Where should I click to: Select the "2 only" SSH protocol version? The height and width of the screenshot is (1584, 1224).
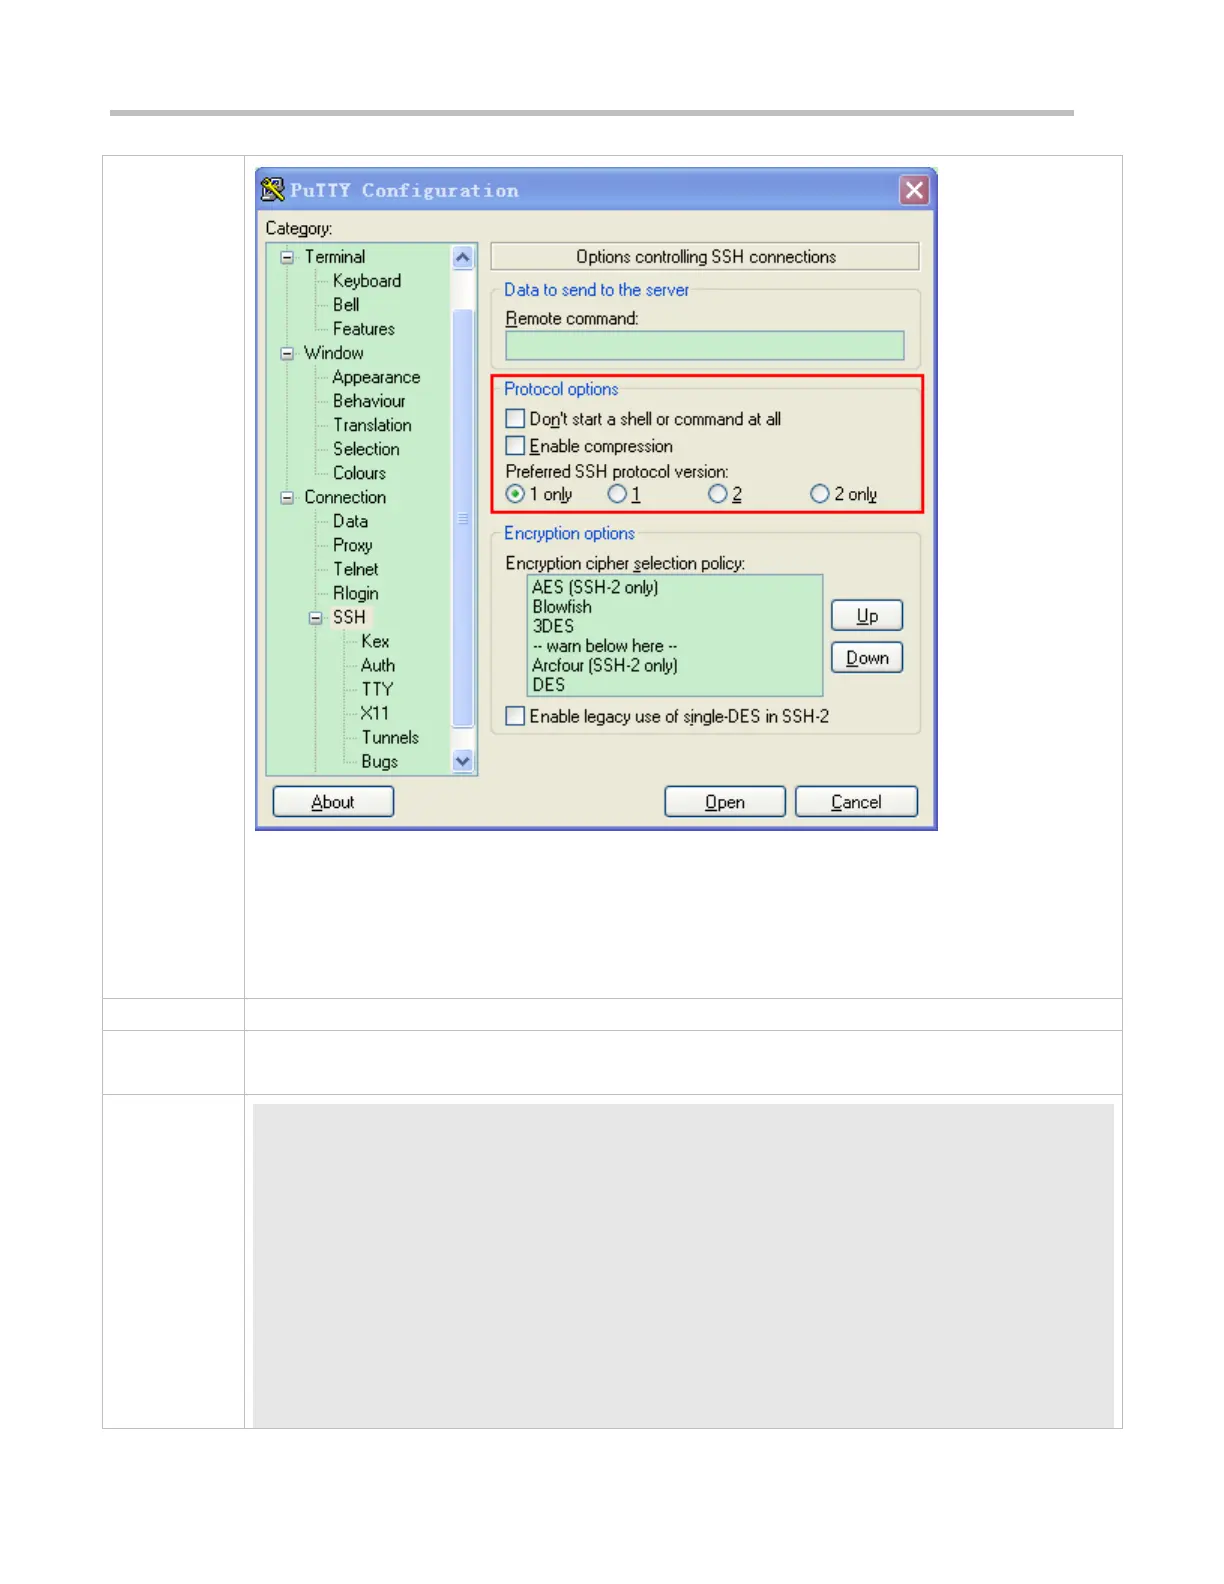tap(819, 493)
